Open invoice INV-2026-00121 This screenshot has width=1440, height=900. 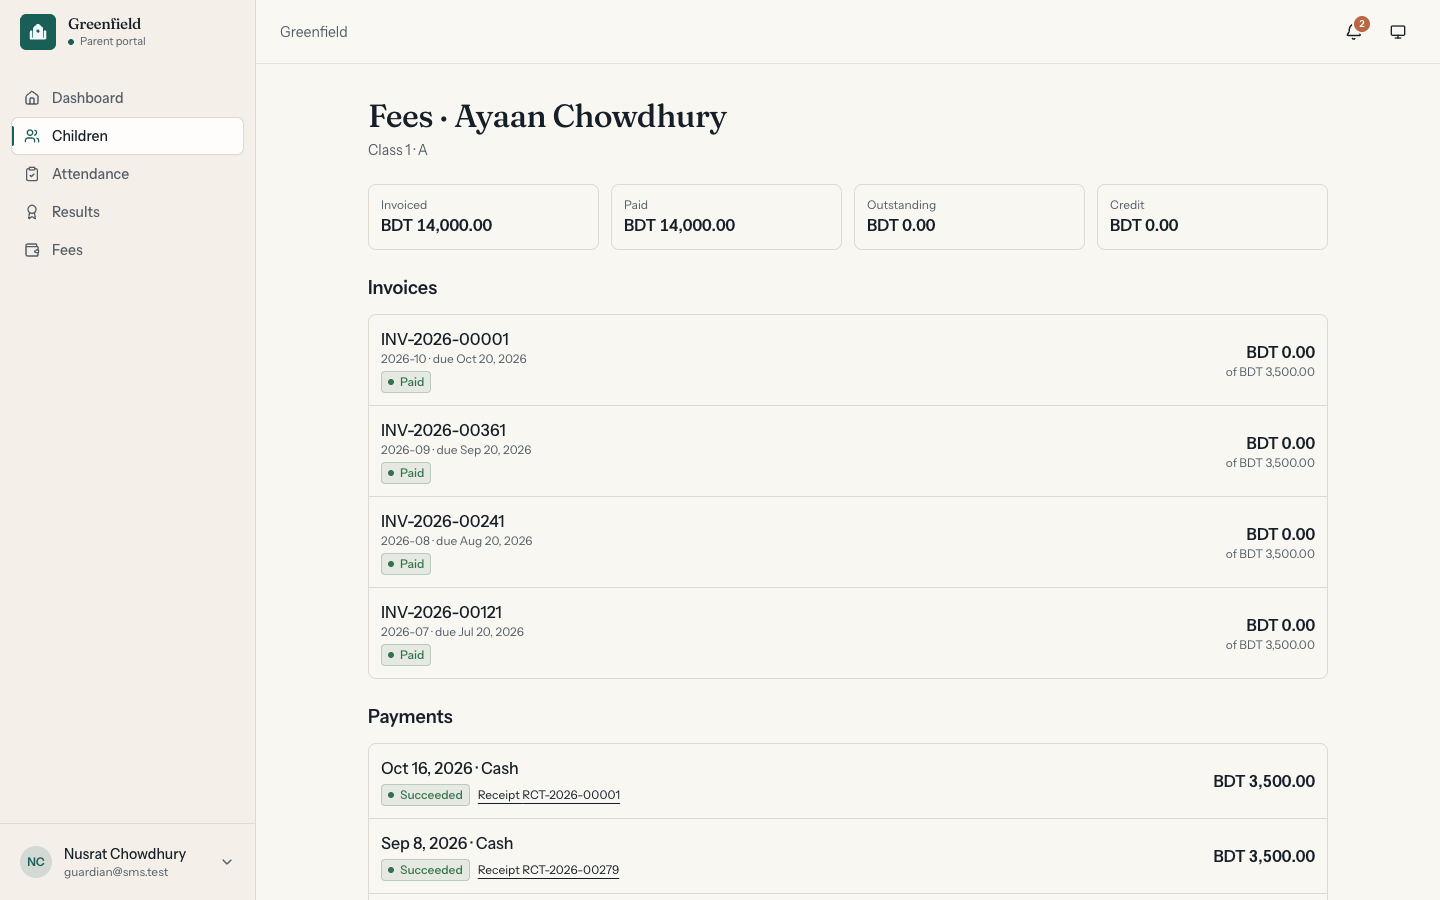848,634
